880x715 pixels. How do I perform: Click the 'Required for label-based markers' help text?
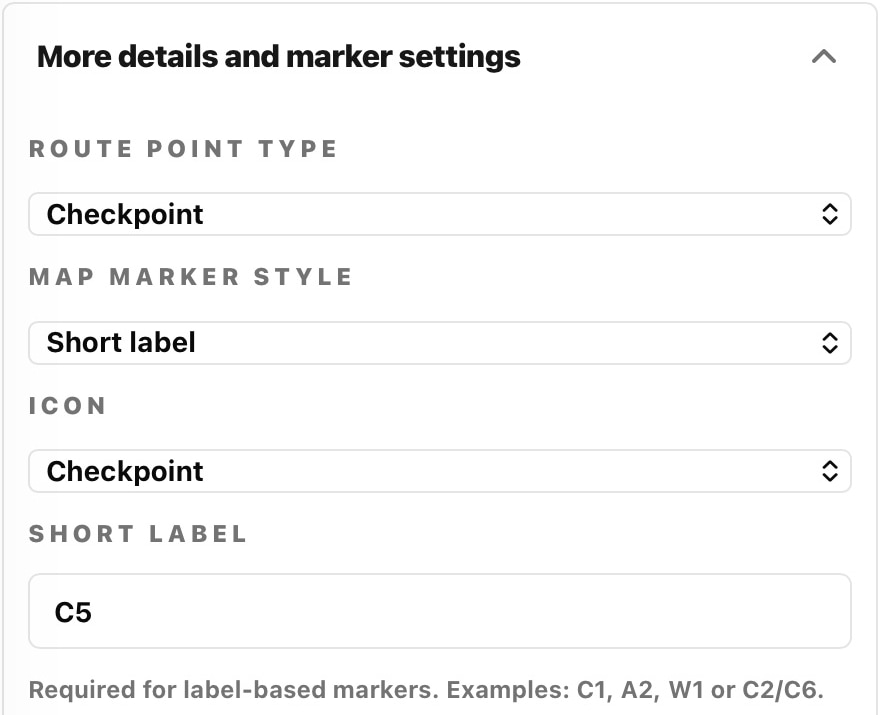(426, 690)
